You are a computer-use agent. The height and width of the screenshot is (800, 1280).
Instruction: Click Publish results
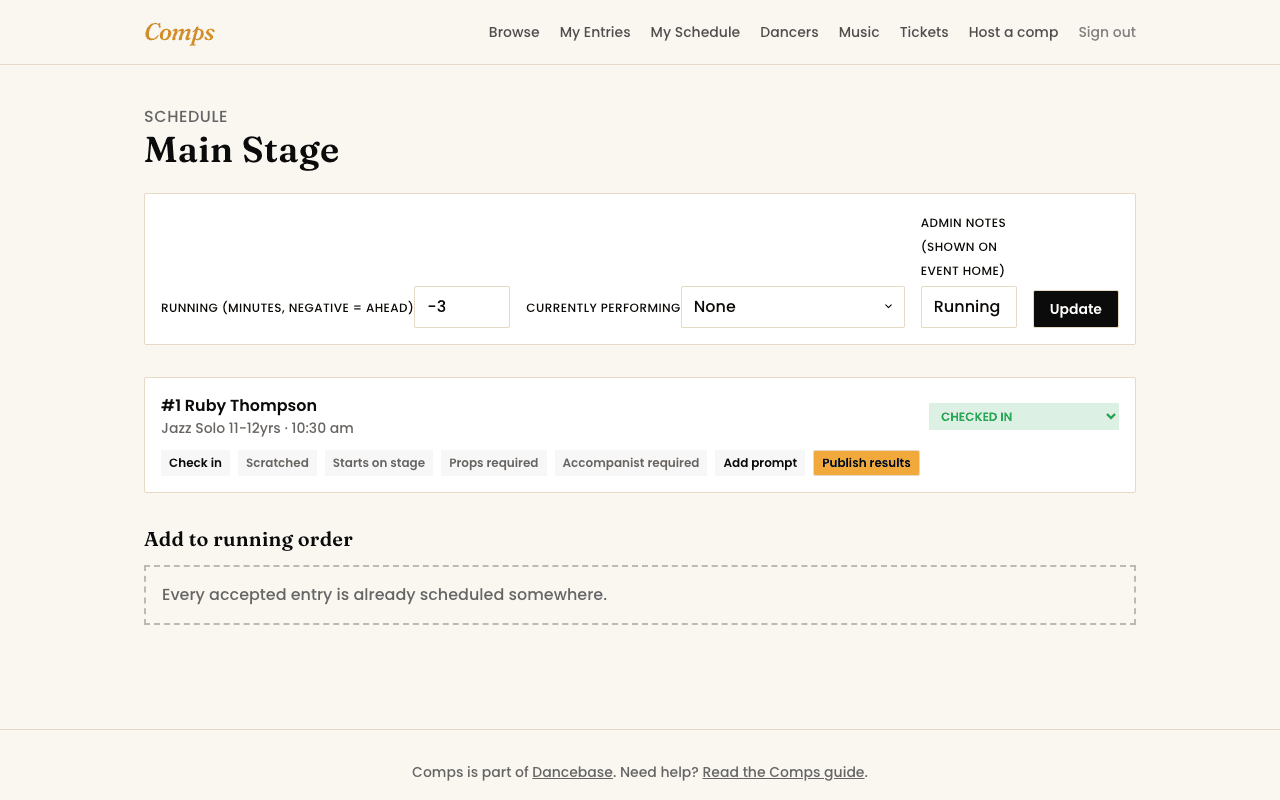(866, 463)
